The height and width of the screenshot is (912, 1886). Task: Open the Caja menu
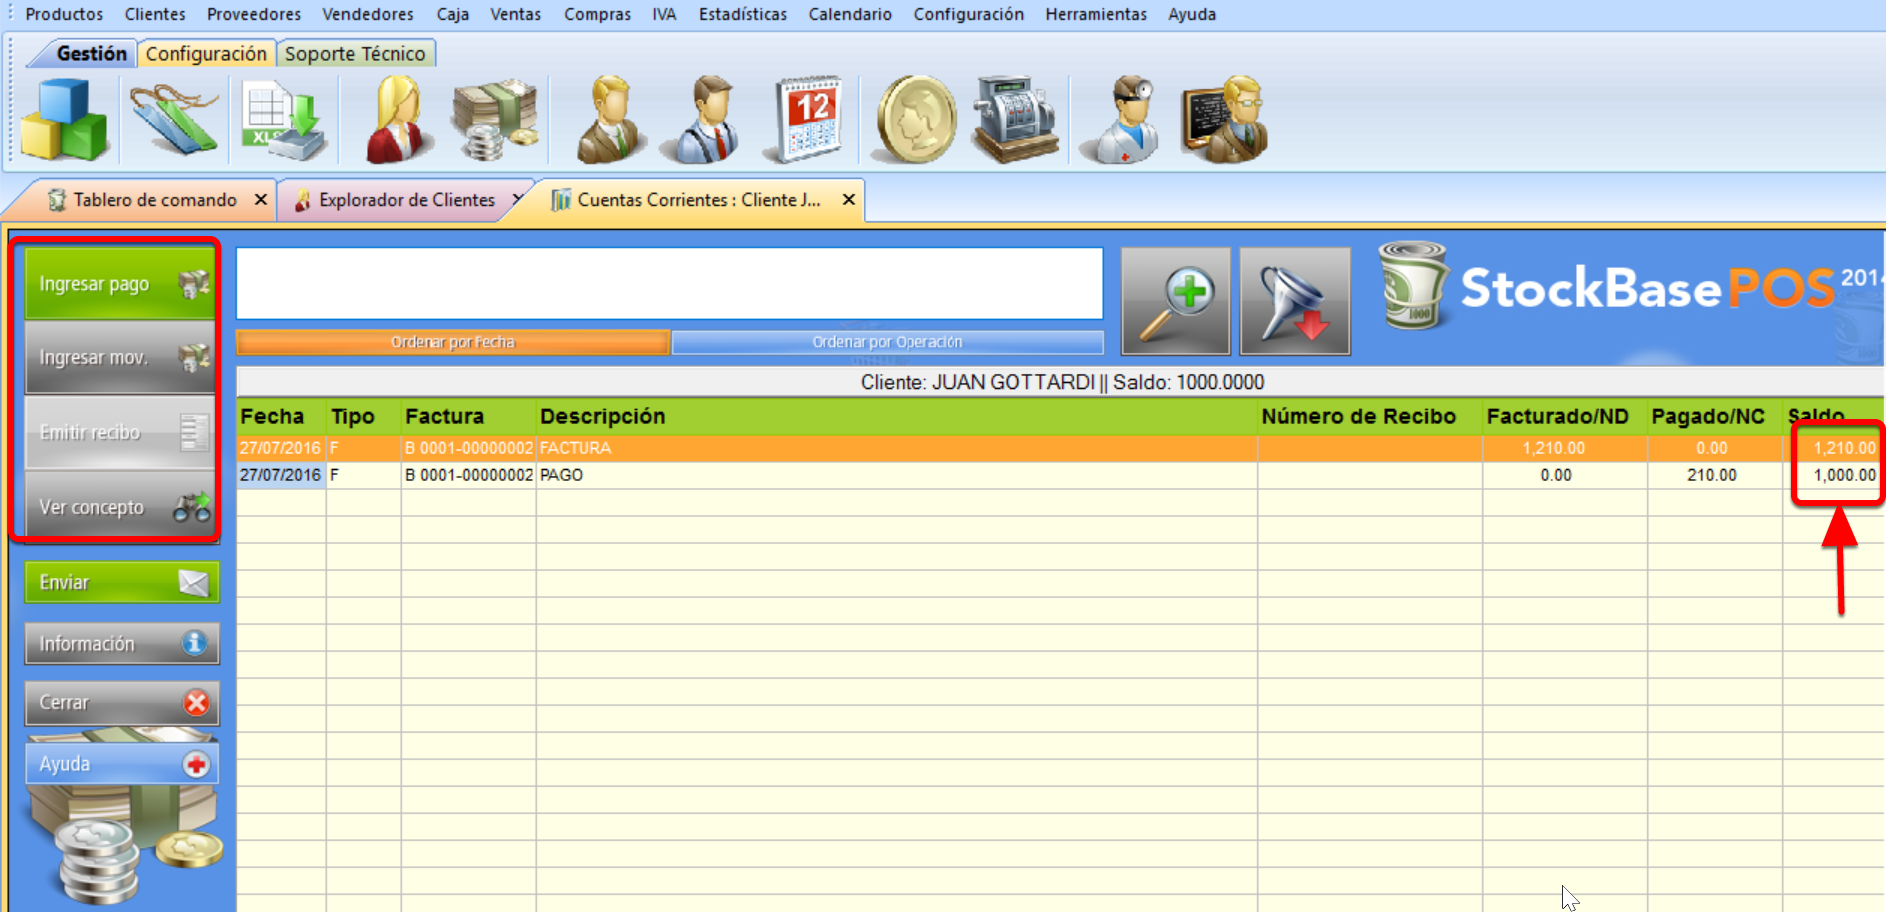[453, 14]
